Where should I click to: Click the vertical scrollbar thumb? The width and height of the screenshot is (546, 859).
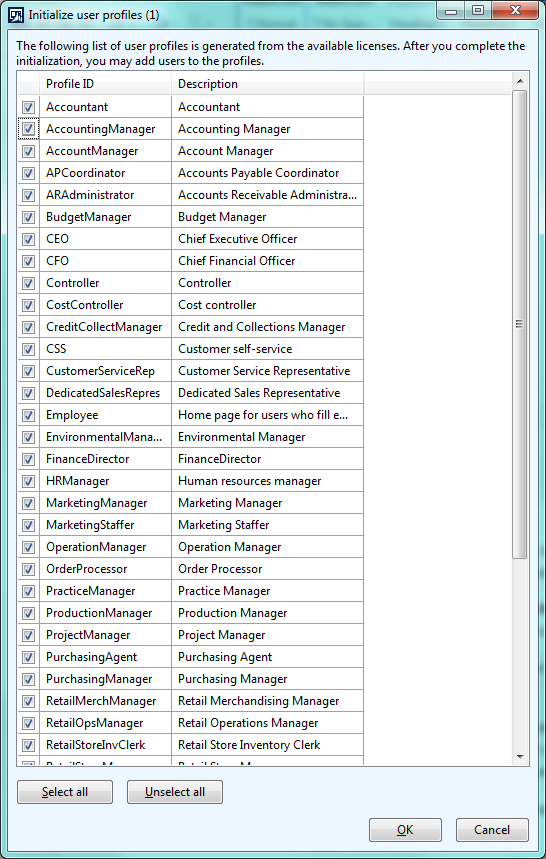pyautogui.click(x=520, y=324)
